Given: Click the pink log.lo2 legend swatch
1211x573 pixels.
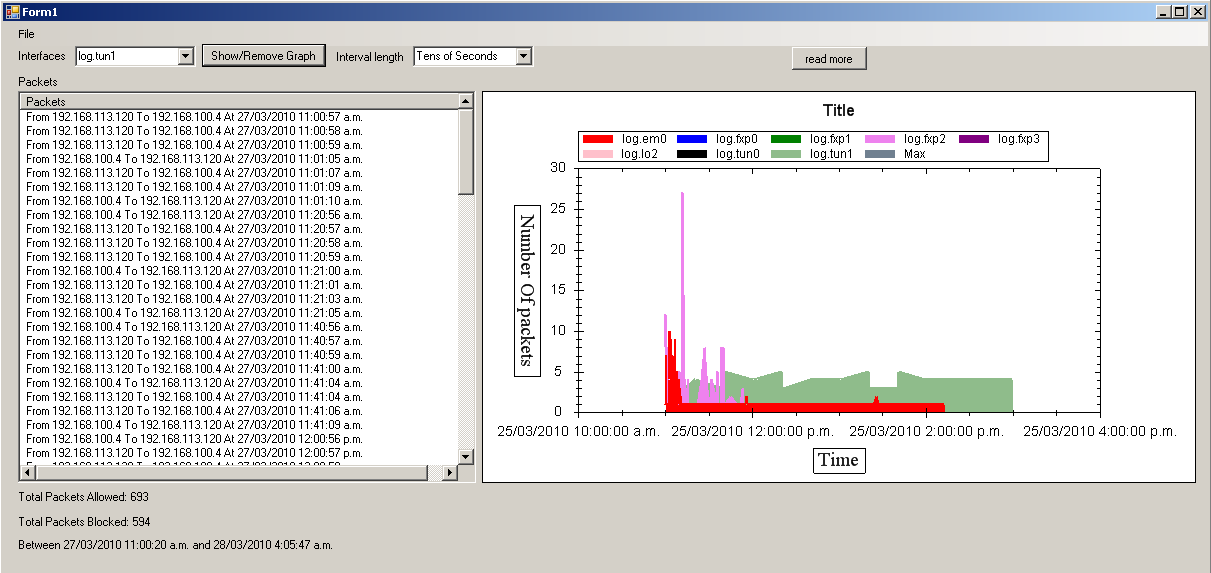Looking at the screenshot, I should tap(598, 154).
